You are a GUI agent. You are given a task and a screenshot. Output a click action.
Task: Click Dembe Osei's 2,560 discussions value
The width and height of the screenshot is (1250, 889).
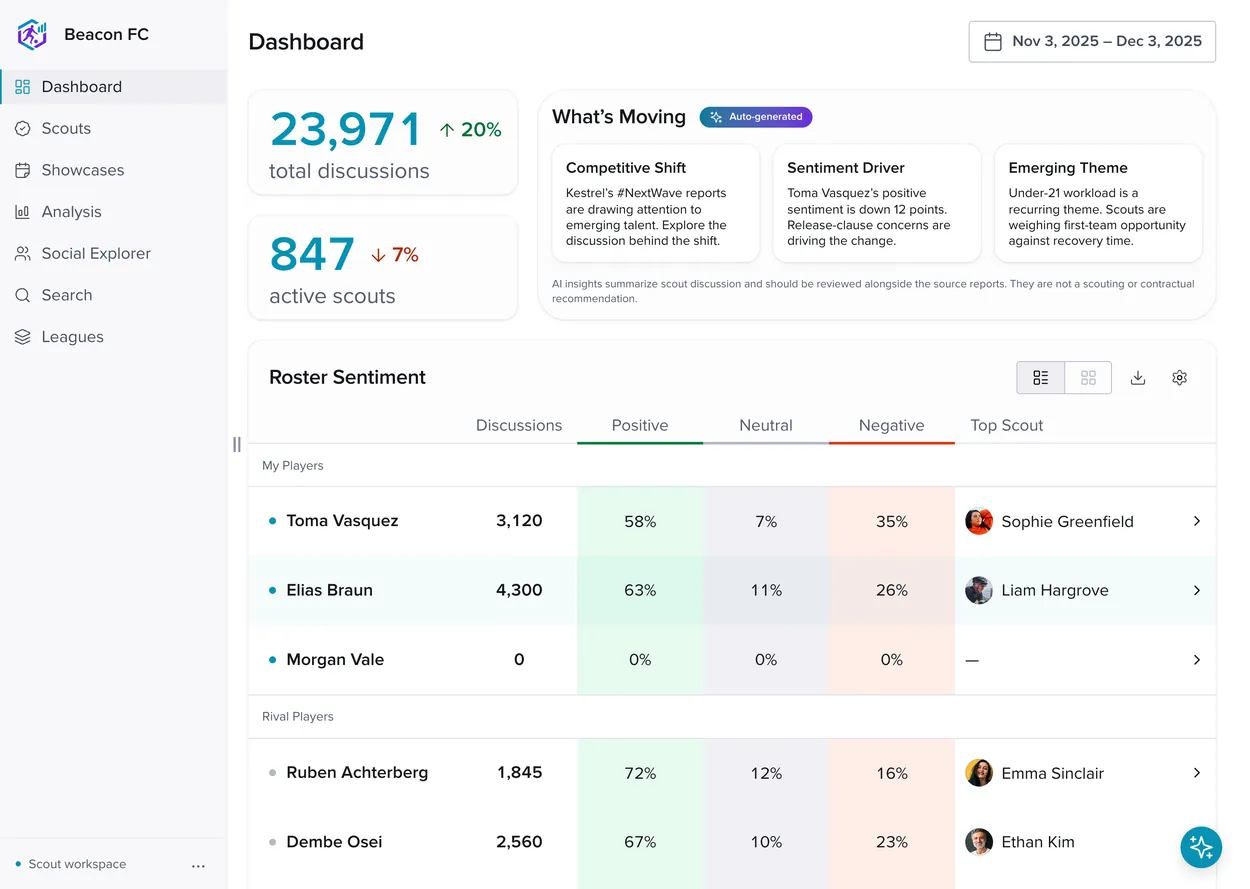(519, 842)
